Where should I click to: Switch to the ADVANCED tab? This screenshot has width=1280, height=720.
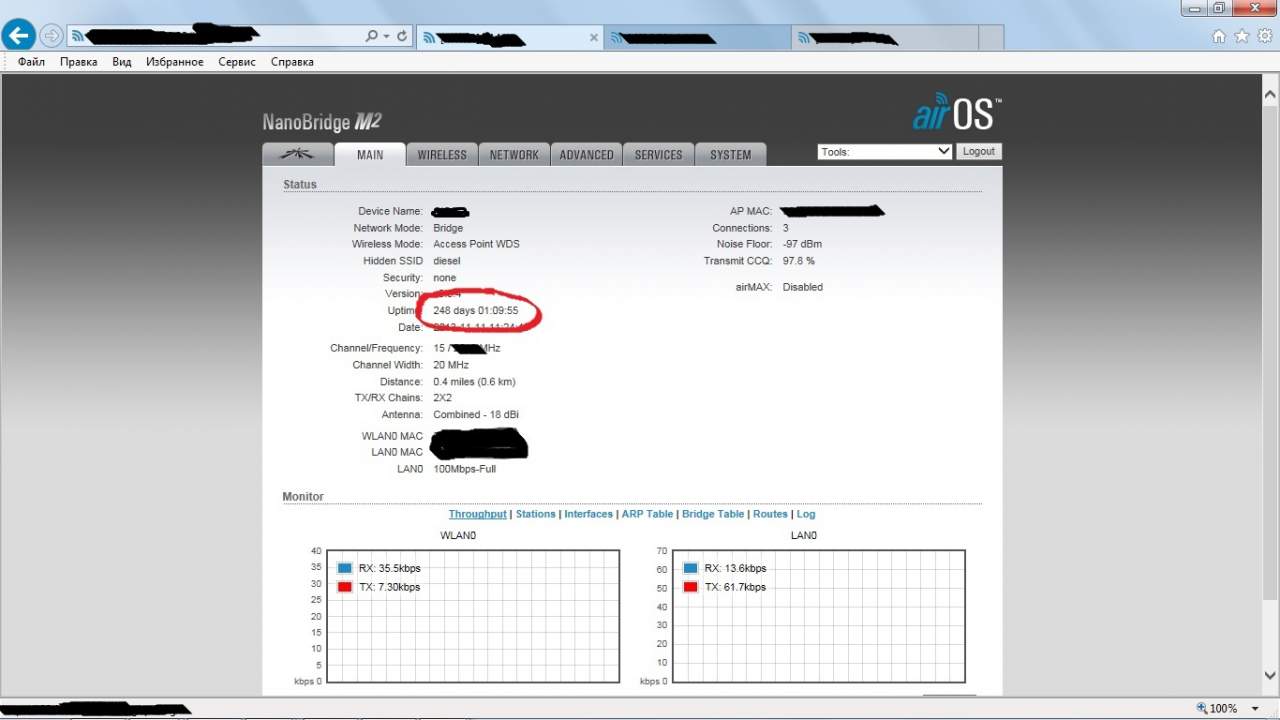pos(586,154)
